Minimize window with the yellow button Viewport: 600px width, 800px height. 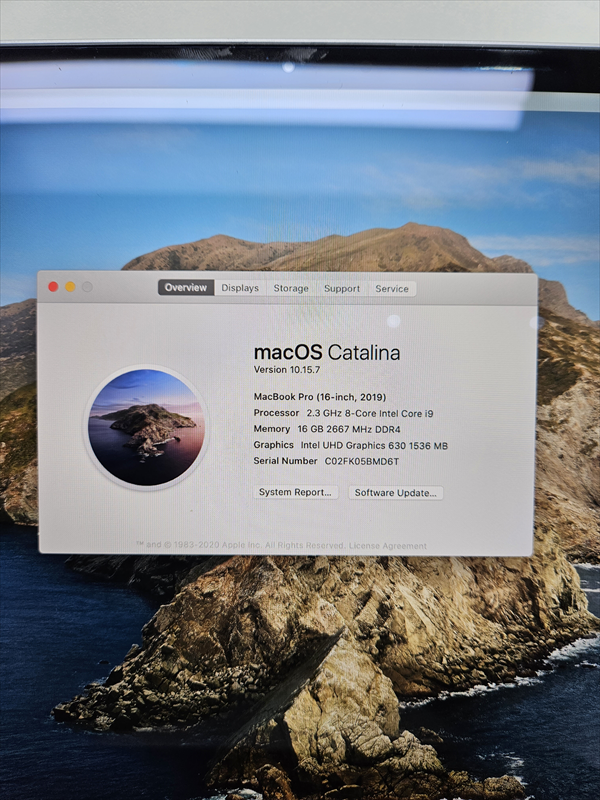[70, 287]
